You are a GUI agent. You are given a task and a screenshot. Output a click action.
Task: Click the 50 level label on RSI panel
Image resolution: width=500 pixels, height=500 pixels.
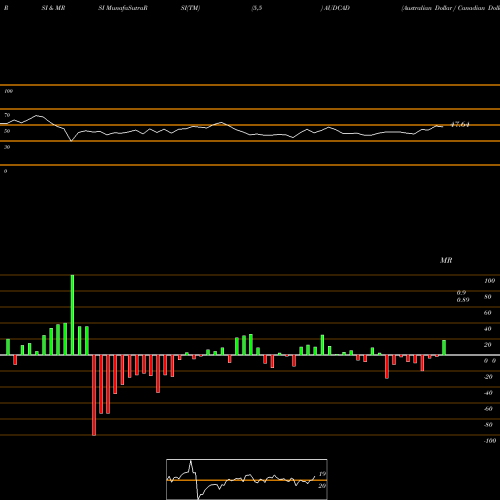(7, 131)
